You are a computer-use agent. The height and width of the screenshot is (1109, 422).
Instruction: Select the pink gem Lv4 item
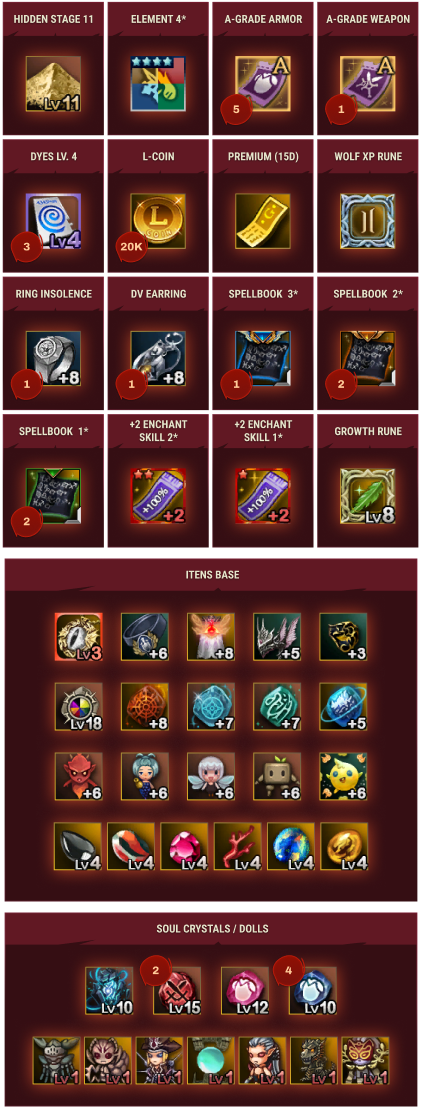click(184, 846)
